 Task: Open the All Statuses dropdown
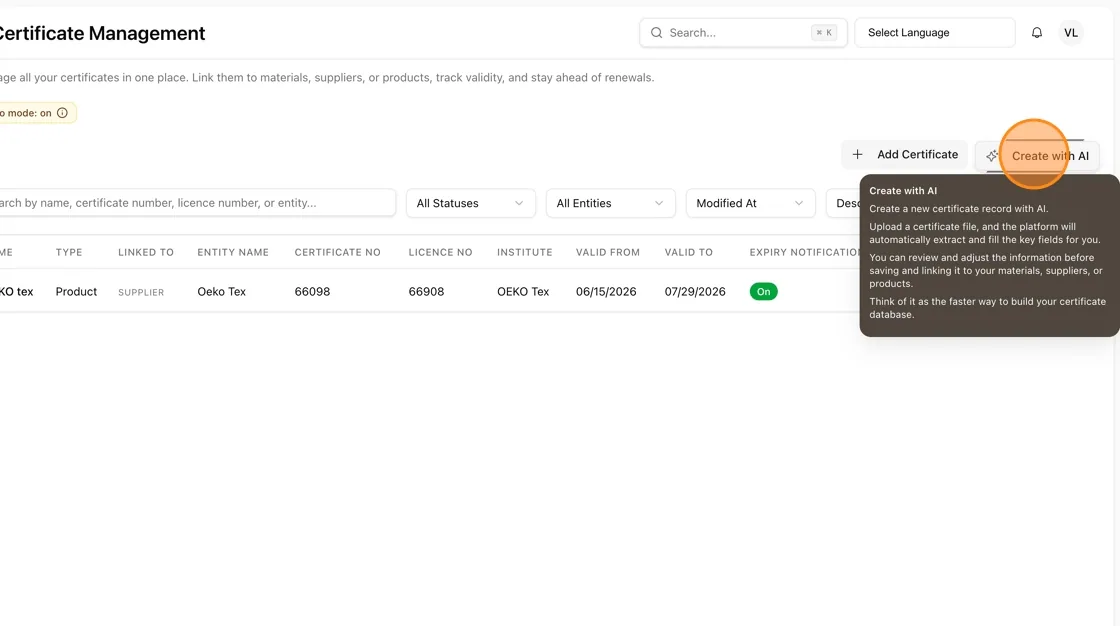[471, 203]
